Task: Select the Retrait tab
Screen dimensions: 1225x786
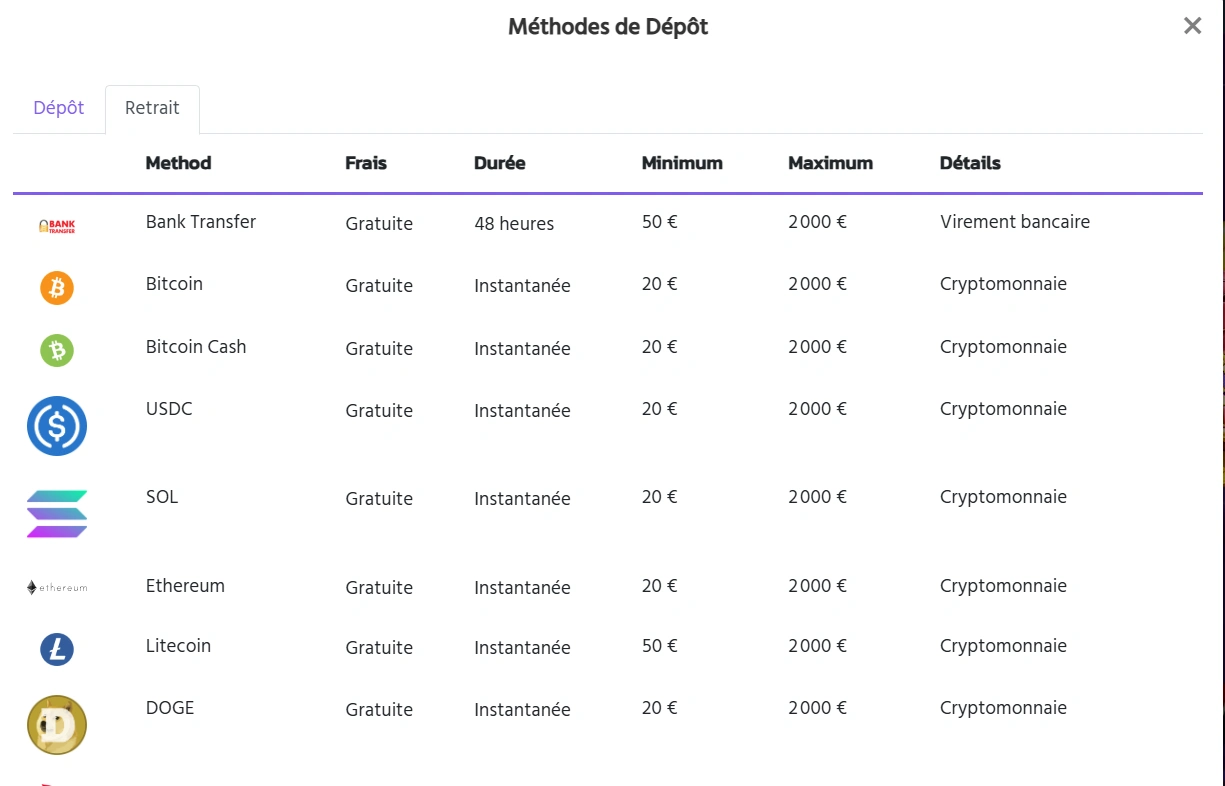Action: coord(152,108)
